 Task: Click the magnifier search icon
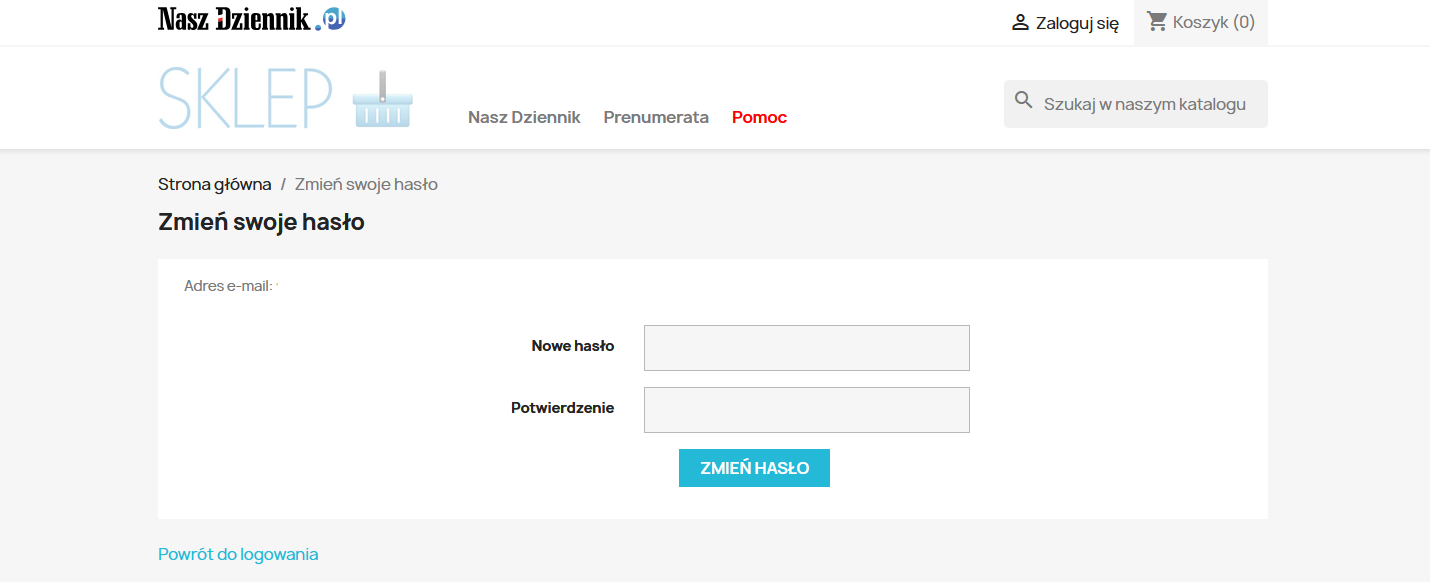click(x=1023, y=99)
